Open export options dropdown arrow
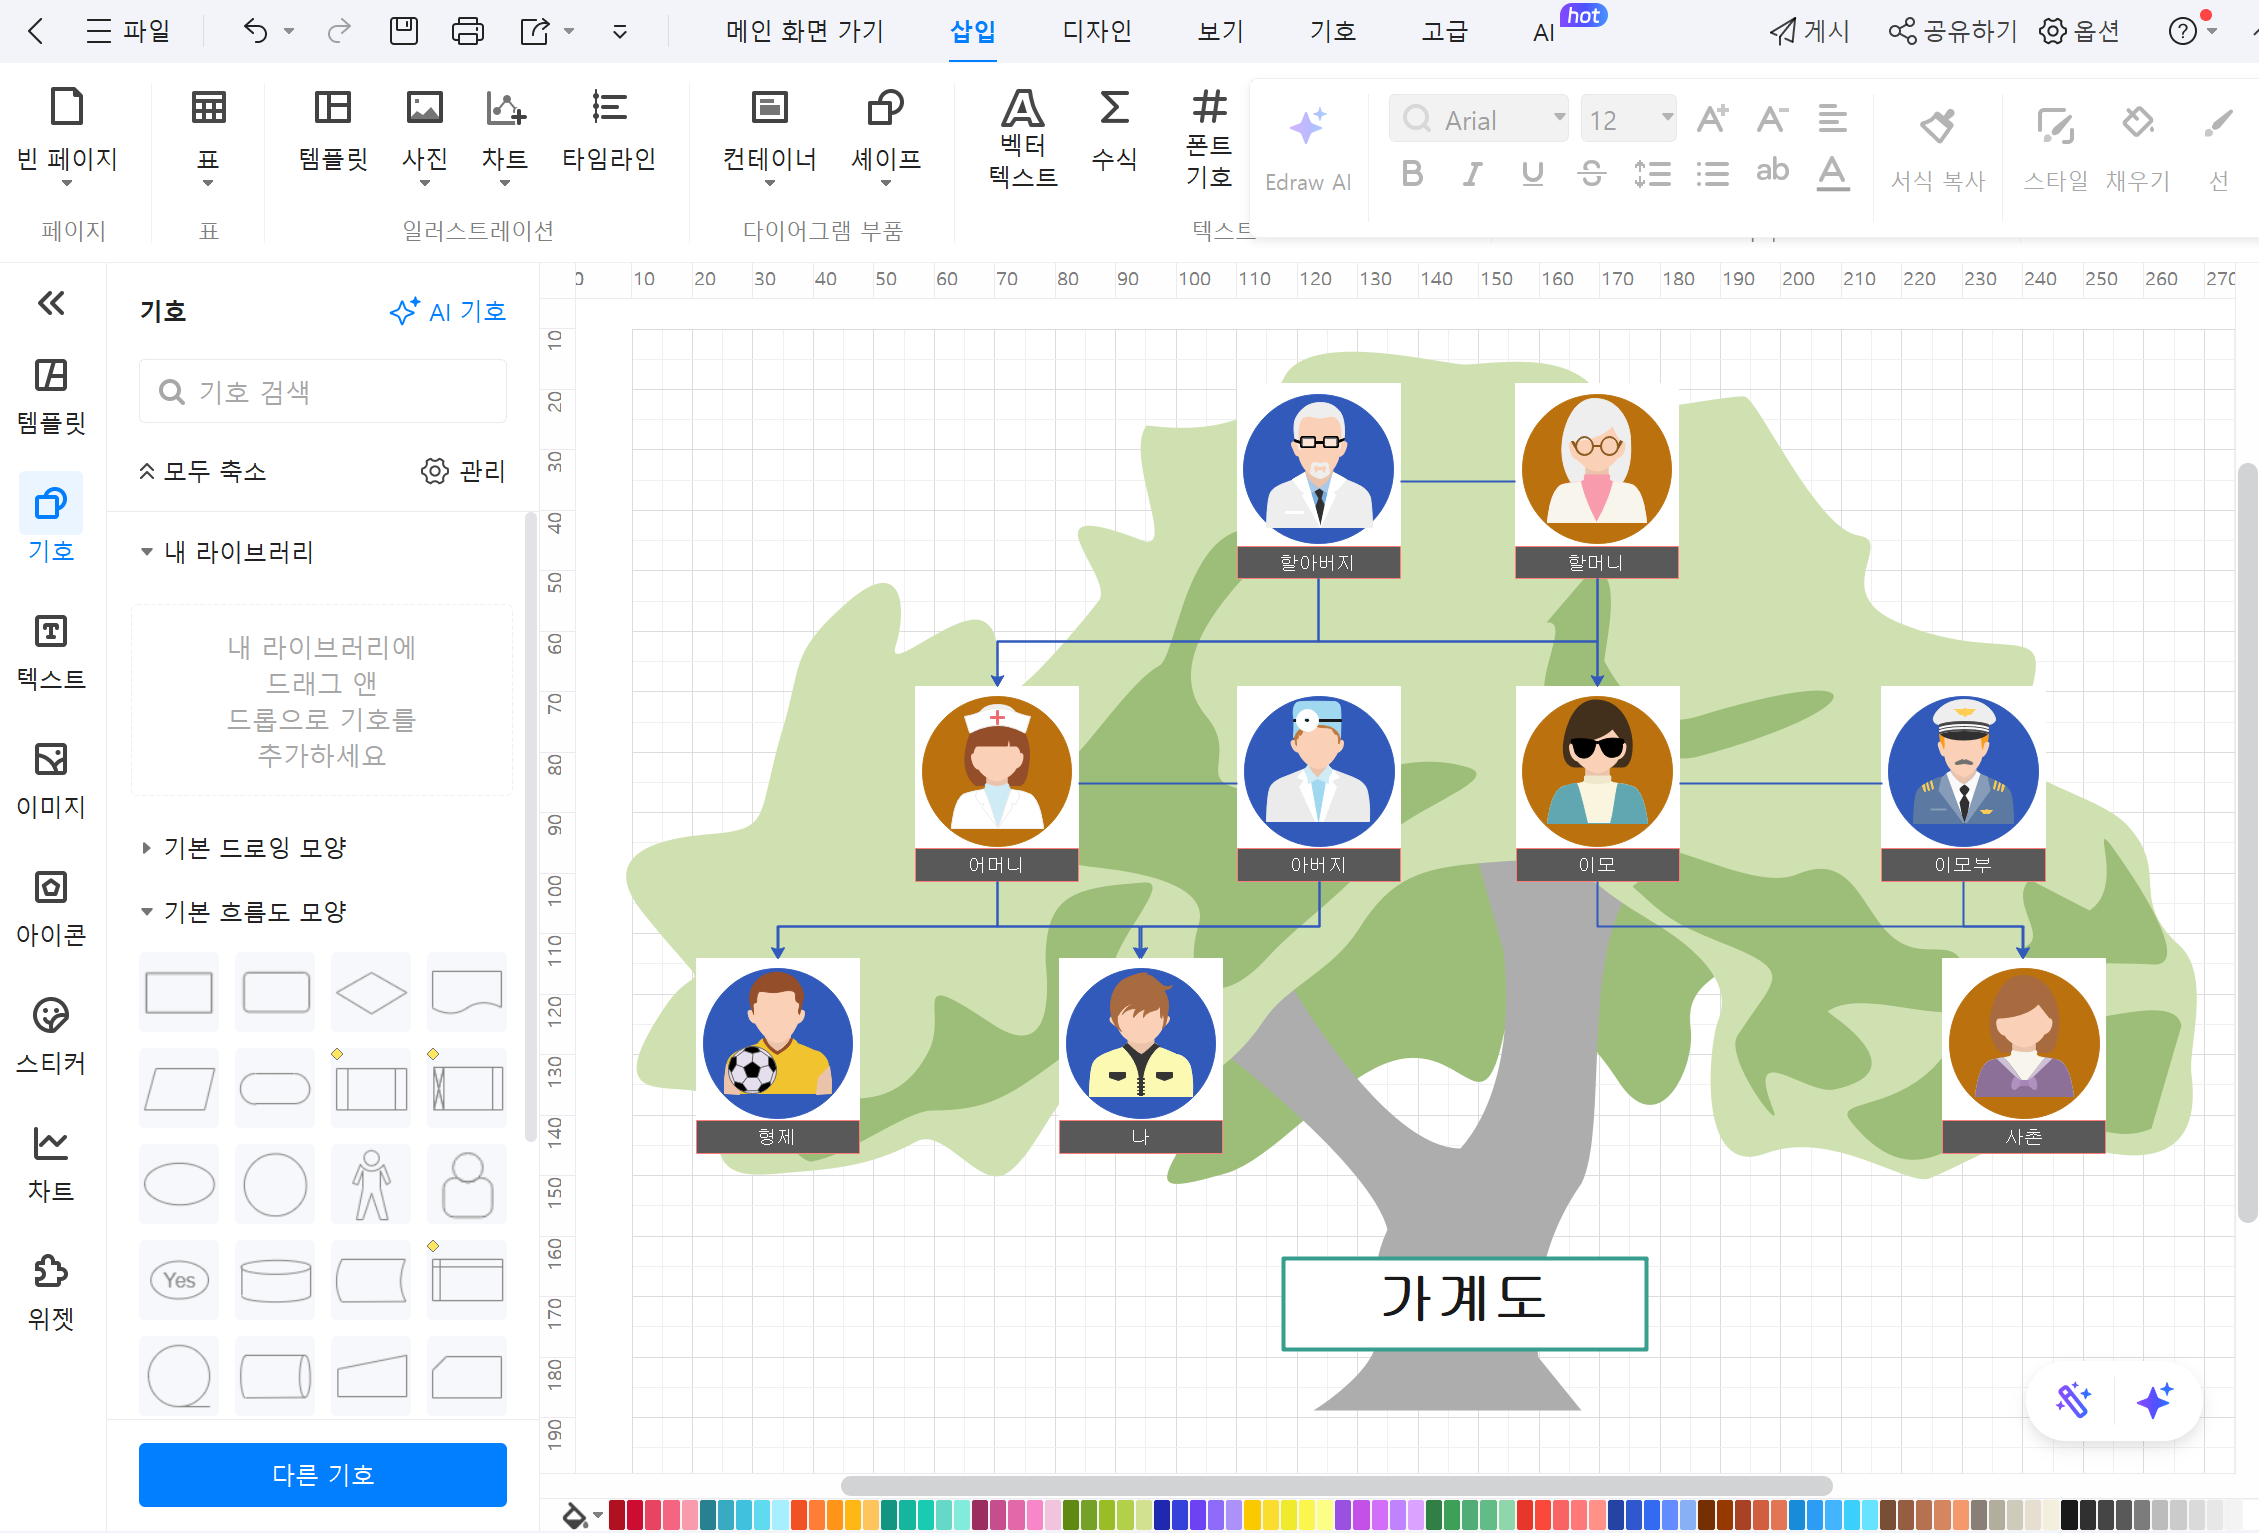The width and height of the screenshot is (2259, 1533). click(x=569, y=31)
